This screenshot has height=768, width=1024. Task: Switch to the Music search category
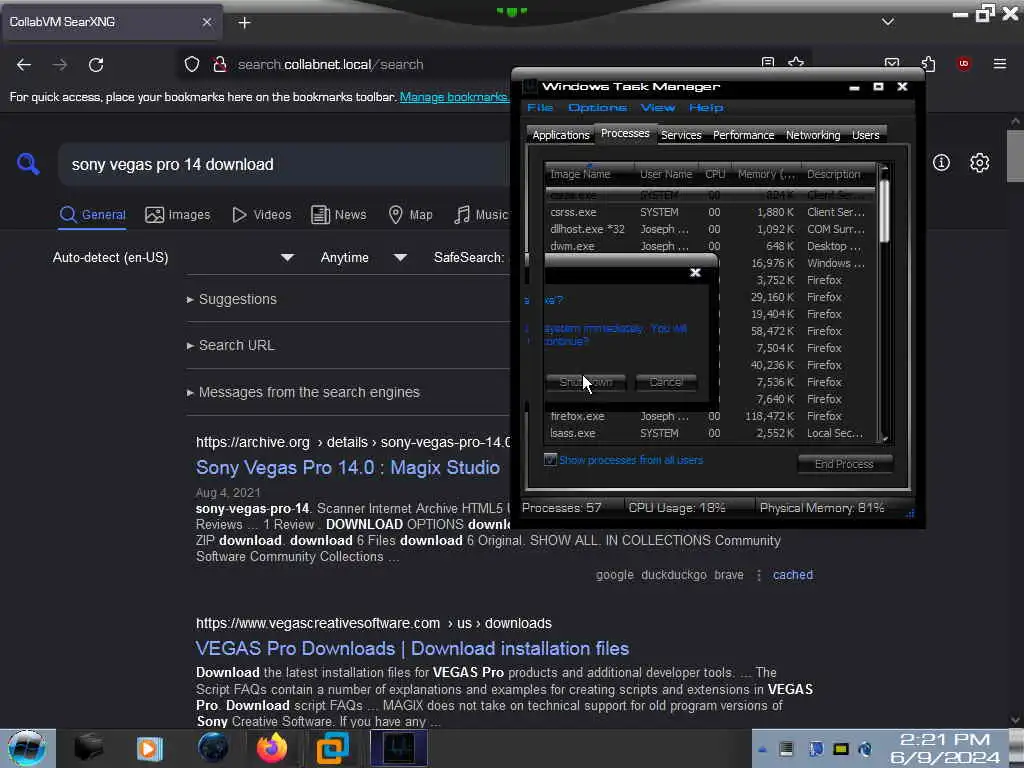[481, 214]
